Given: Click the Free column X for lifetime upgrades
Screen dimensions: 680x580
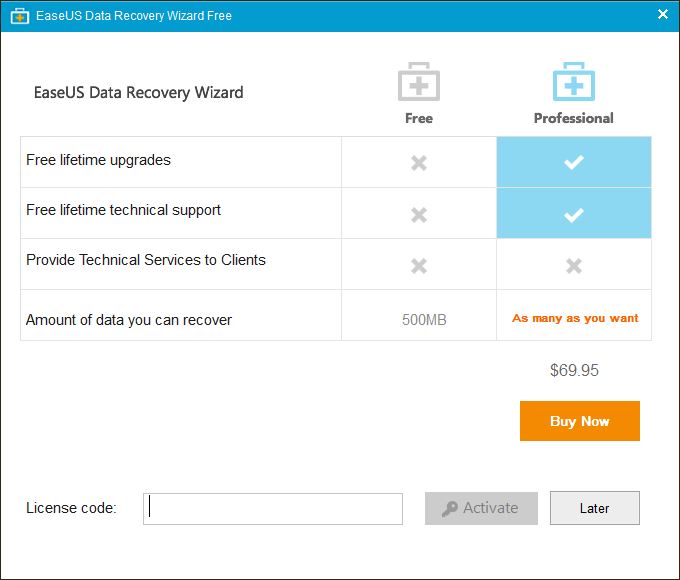Looking at the screenshot, I should coord(419,163).
